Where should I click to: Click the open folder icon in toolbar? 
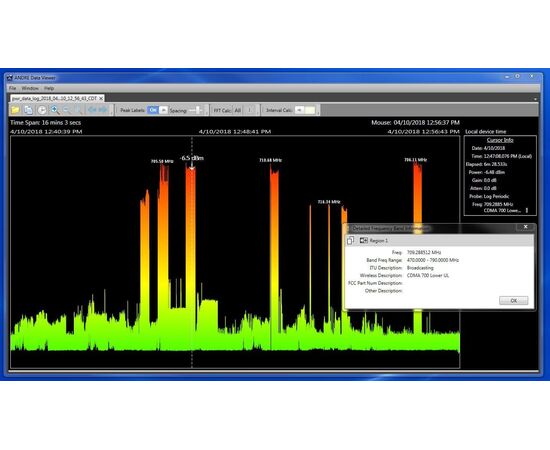tap(15, 110)
